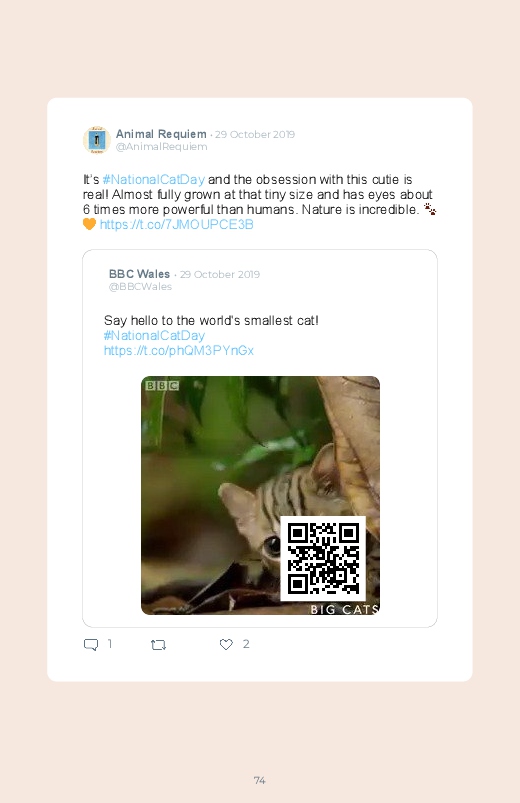Click the main tweet date 29 October 2019
The height and width of the screenshot is (803, 520).
[255, 135]
